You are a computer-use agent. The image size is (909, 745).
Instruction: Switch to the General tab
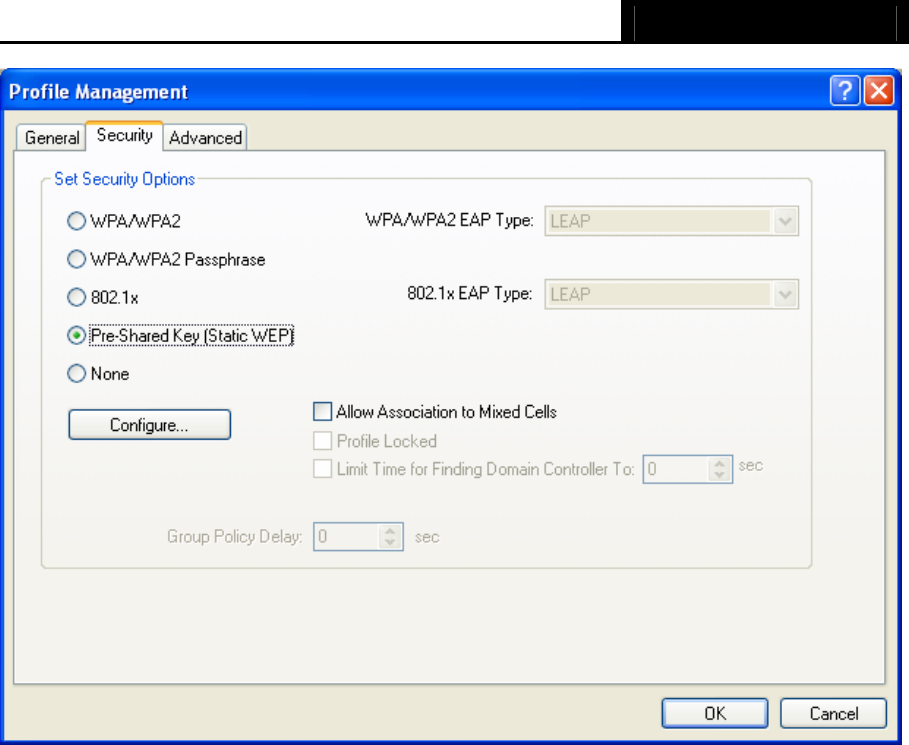[x=52, y=138]
